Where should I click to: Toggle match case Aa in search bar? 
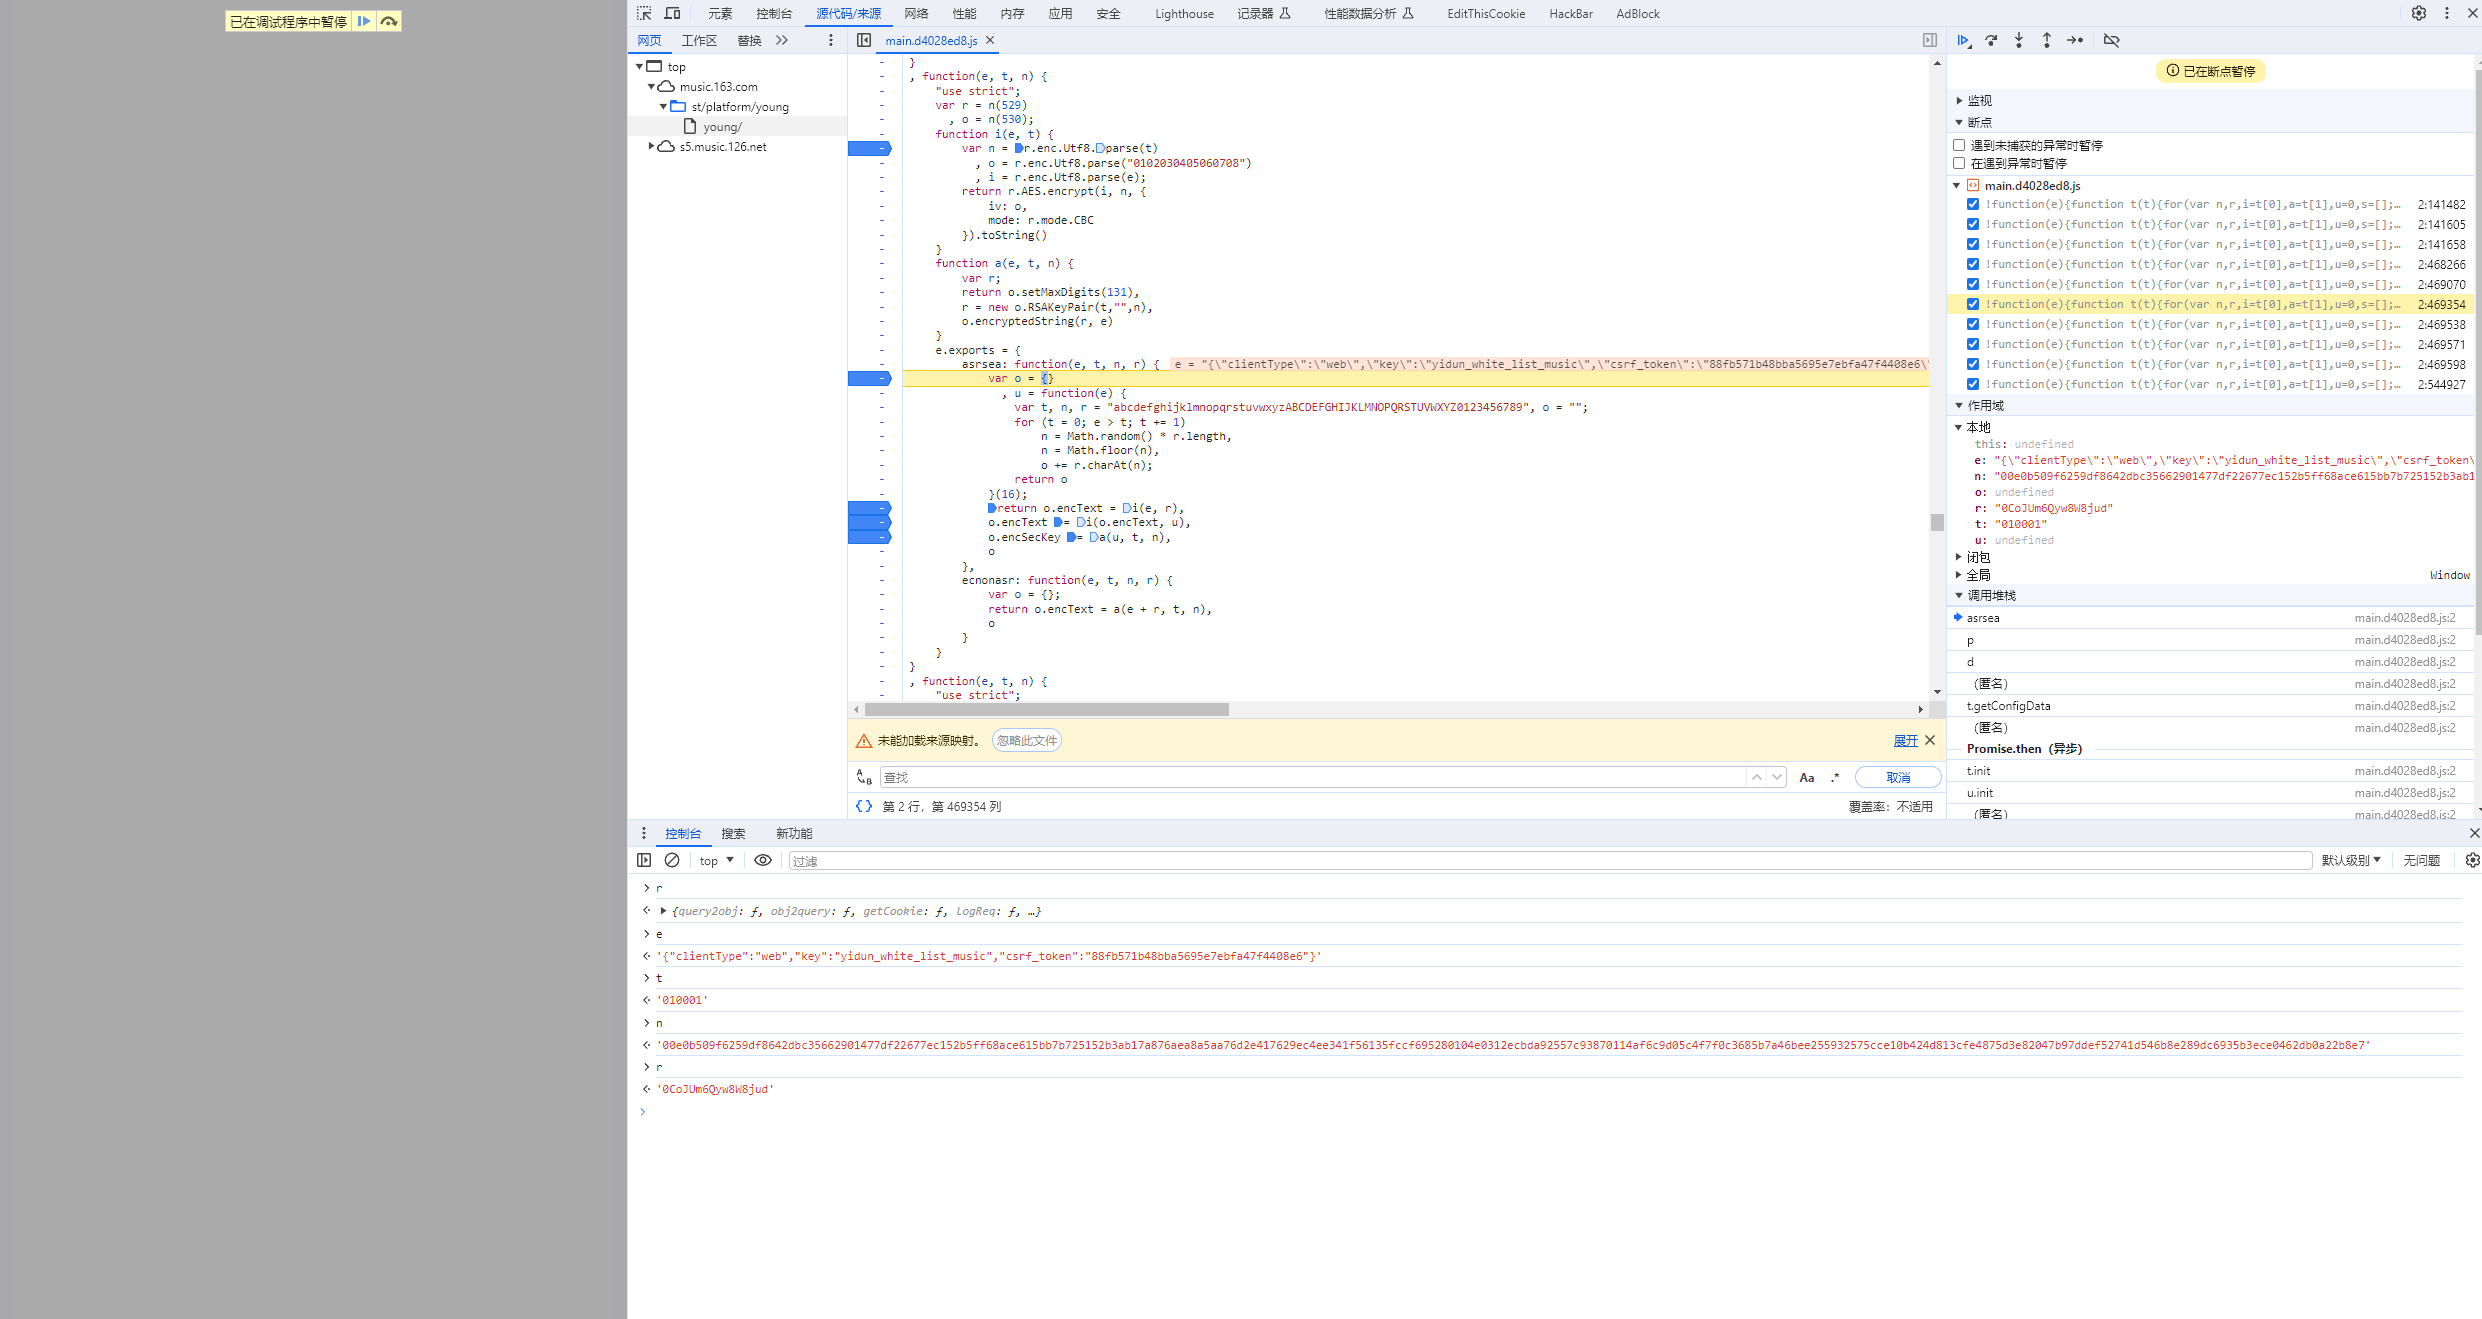click(1807, 777)
